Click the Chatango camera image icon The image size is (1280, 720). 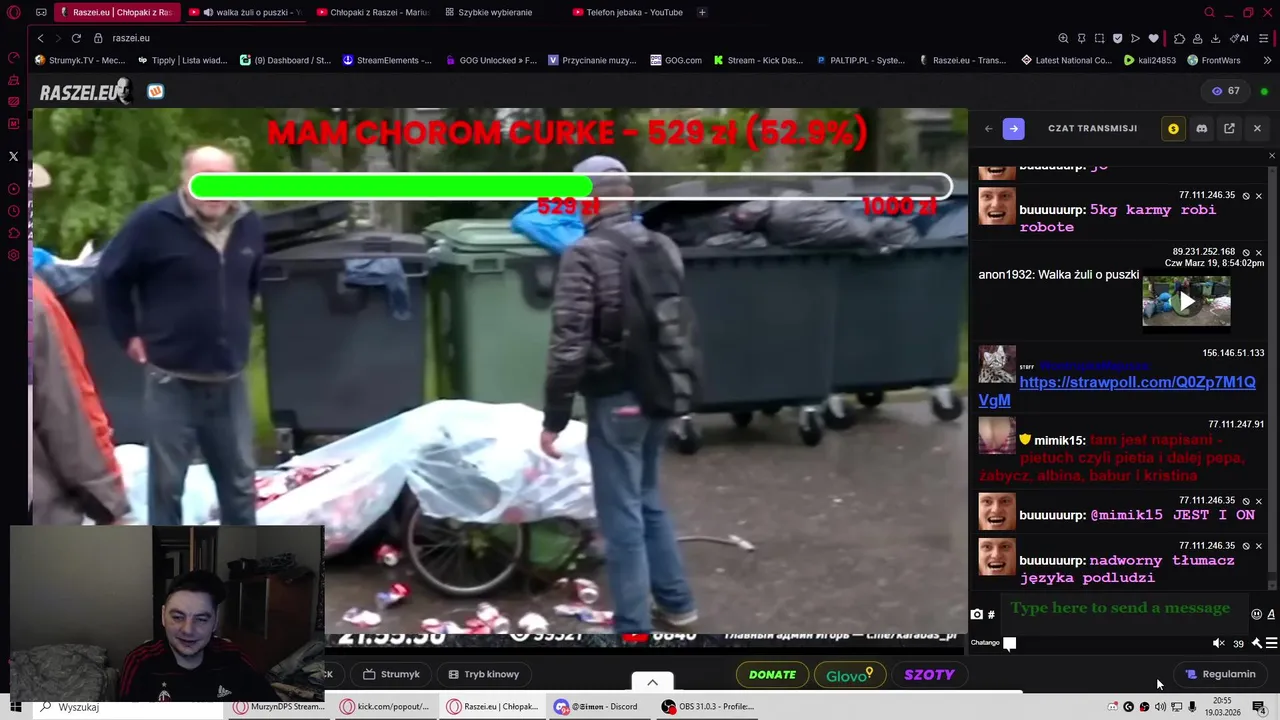pos(976,614)
